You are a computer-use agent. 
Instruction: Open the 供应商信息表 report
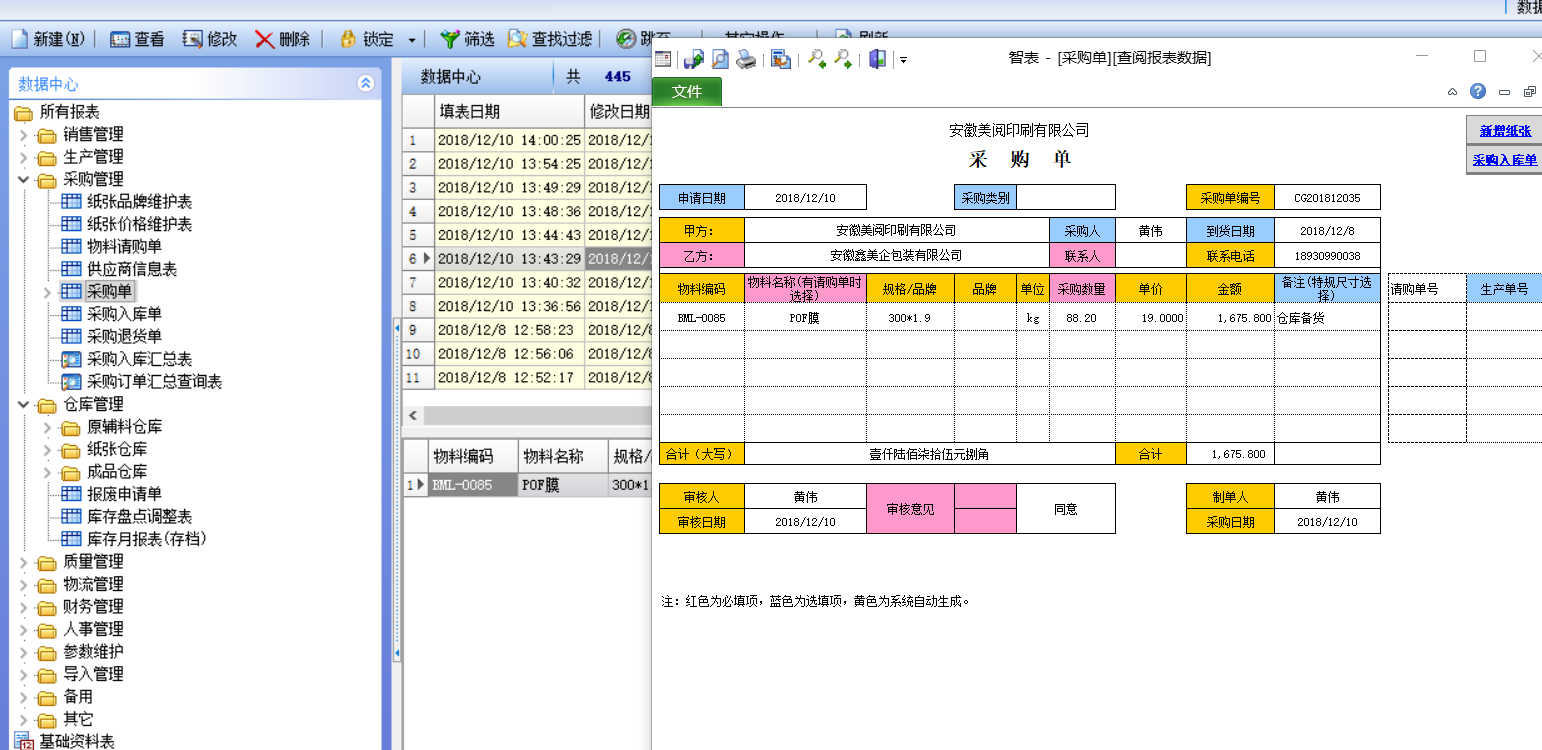[131, 269]
